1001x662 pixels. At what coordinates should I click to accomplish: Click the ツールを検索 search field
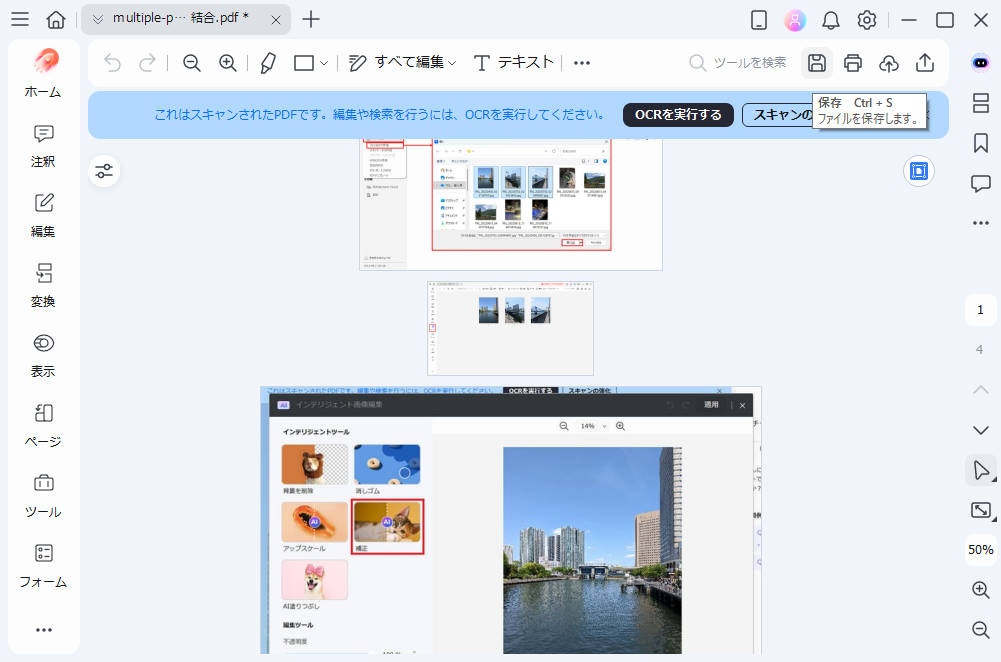click(x=745, y=61)
